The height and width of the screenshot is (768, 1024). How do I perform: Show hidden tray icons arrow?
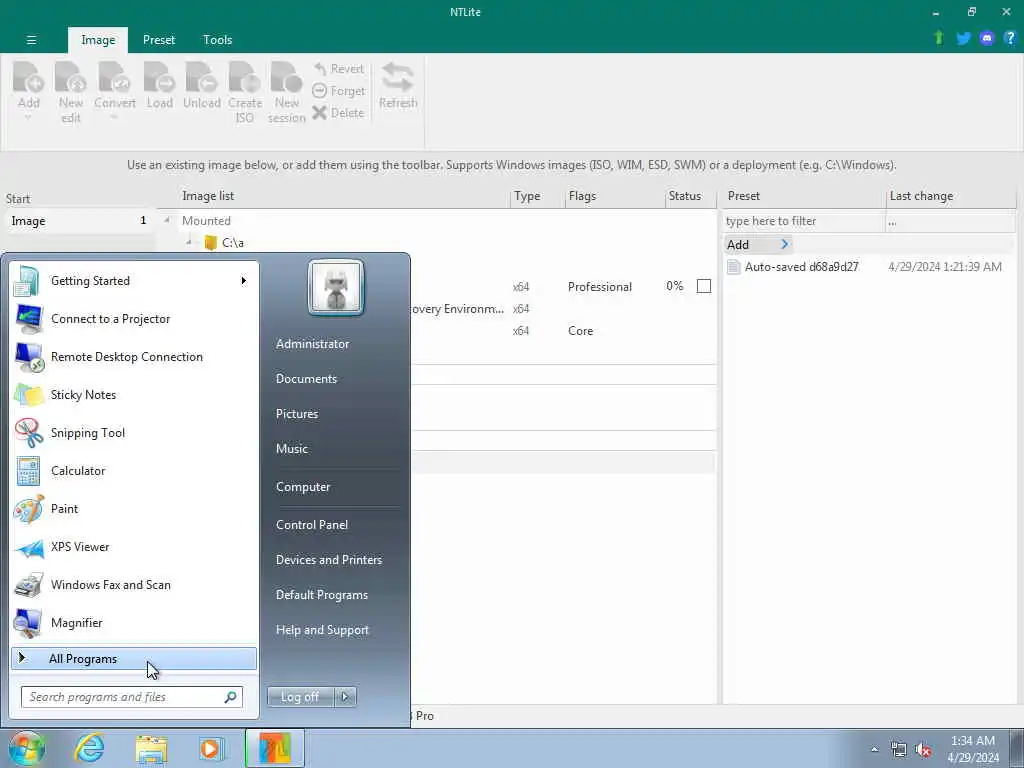pos(874,749)
